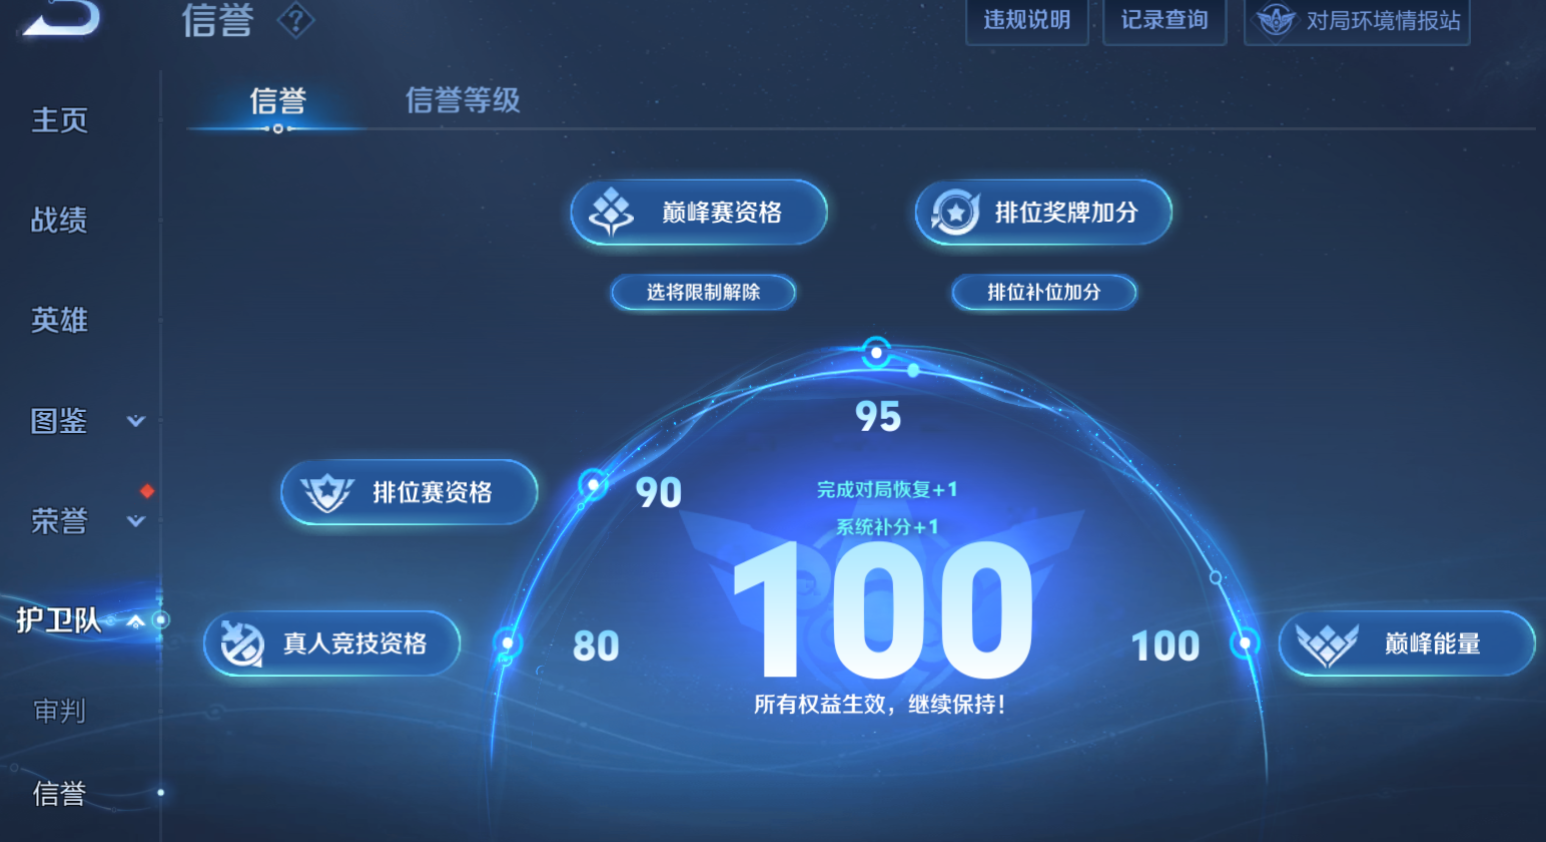The height and width of the screenshot is (842, 1546).
Task: Open 主页 in the sidebar
Action: tap(60, 120)
